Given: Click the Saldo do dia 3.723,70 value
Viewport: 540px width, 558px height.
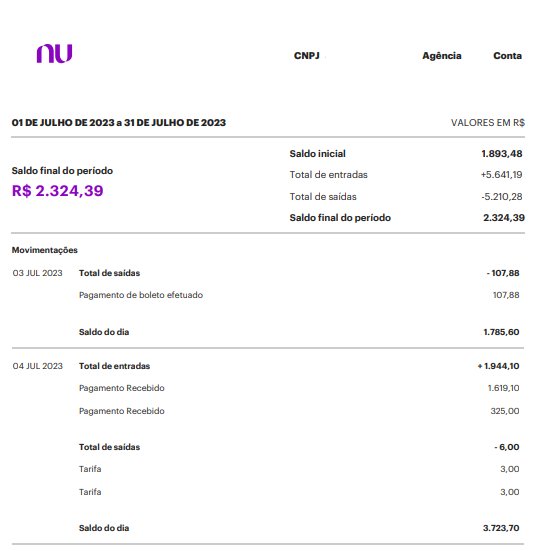Looking at the screenshot, I should (501, 528).
